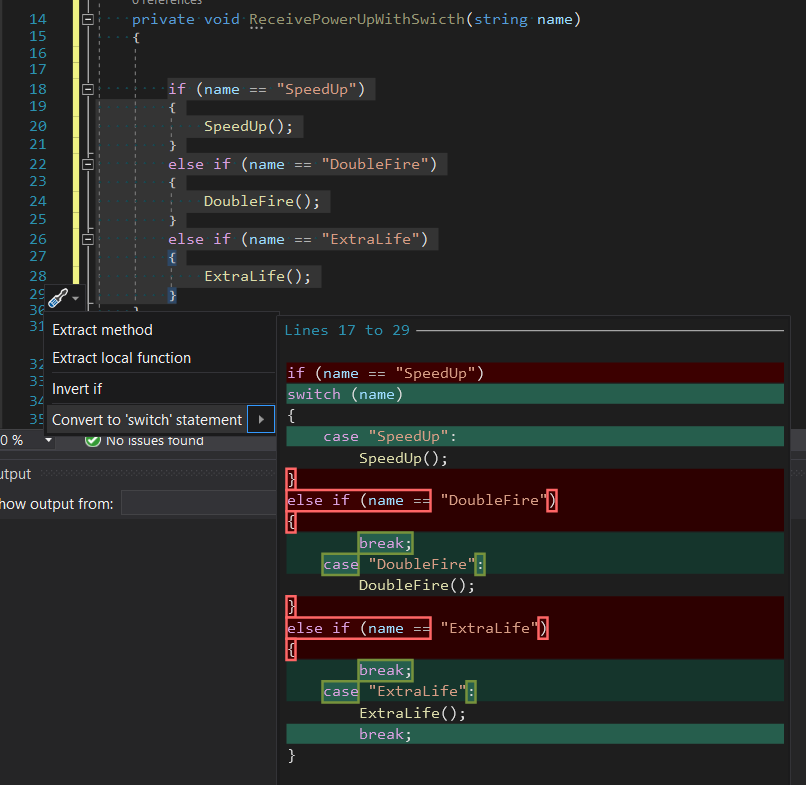Click the final break; in the preview

point(385,734)
